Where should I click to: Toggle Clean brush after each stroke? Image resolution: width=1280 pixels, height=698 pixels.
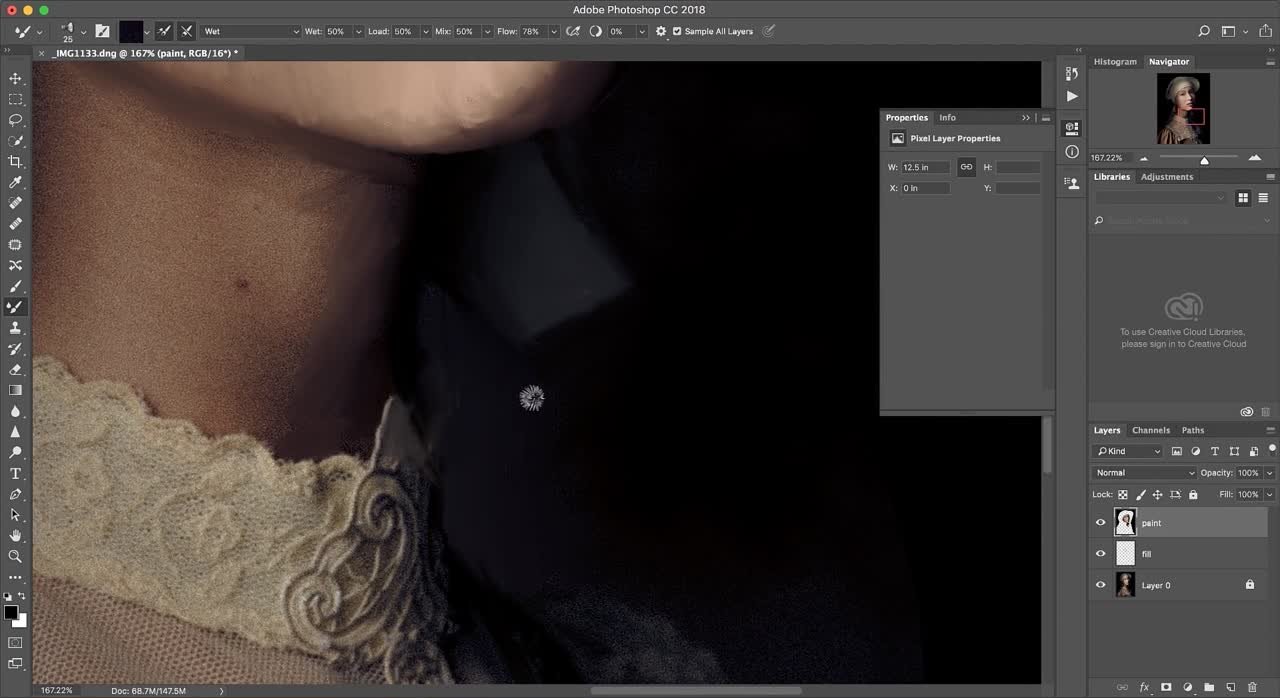pos(186,32)
